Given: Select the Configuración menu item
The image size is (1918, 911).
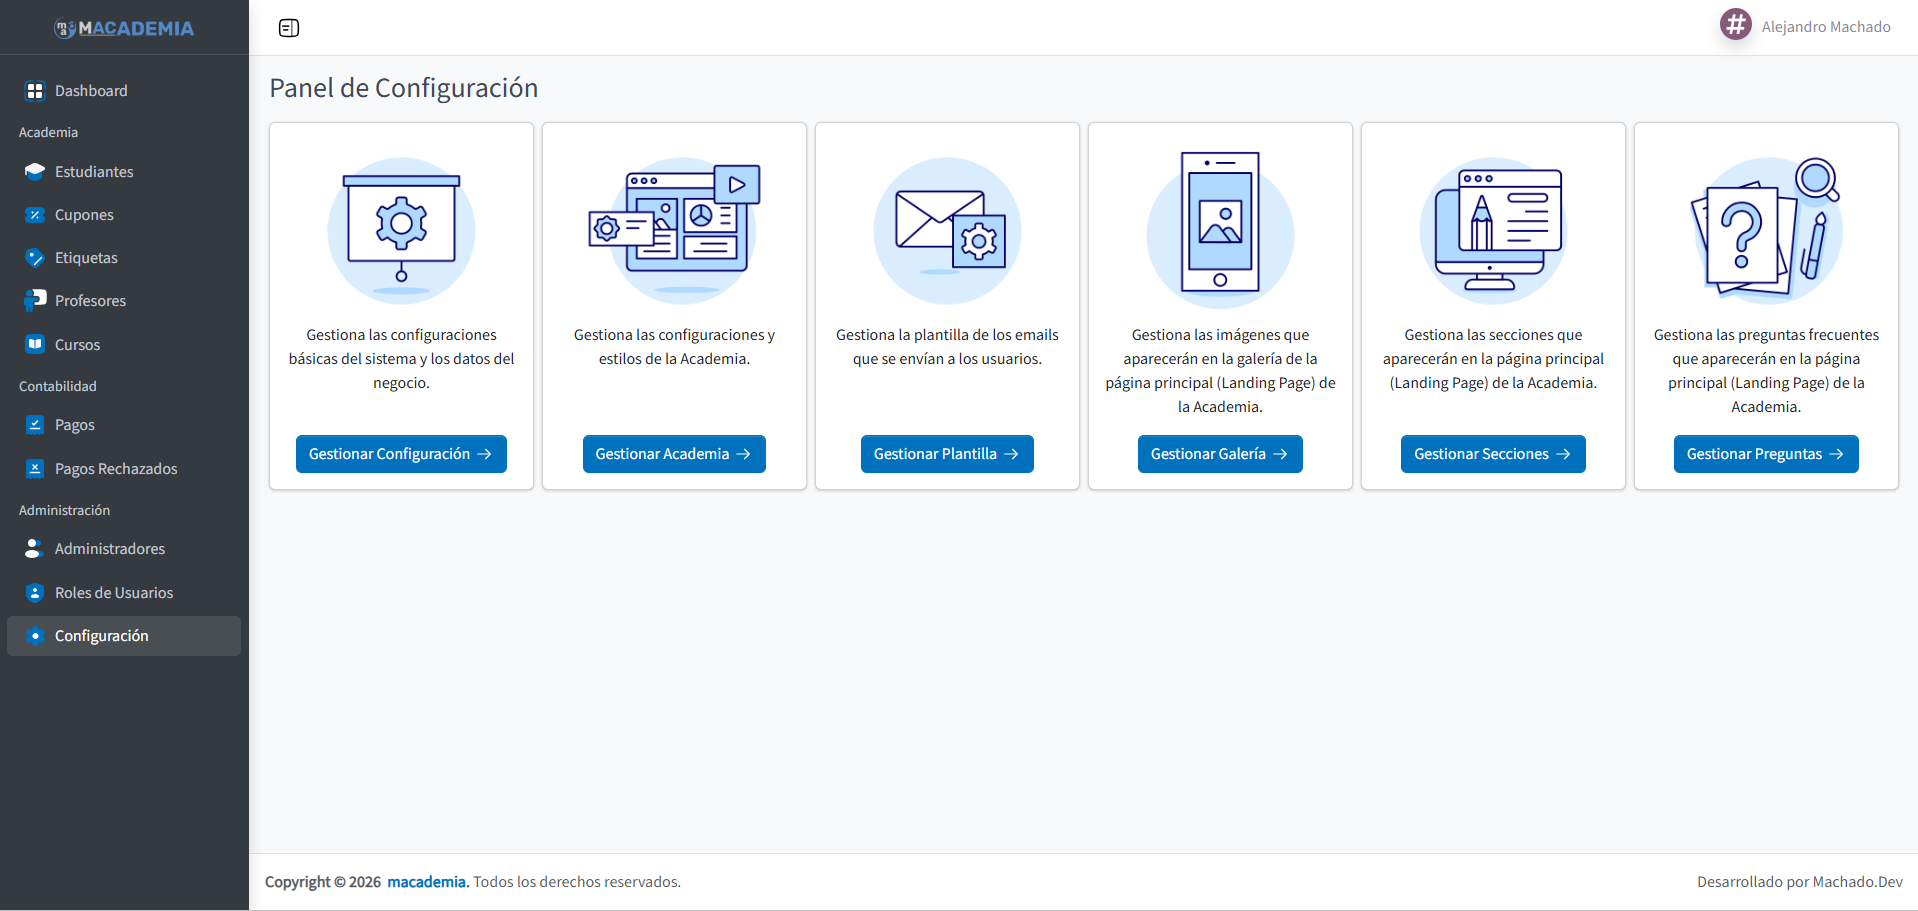Looking at the screenshot, I should 102,635.
